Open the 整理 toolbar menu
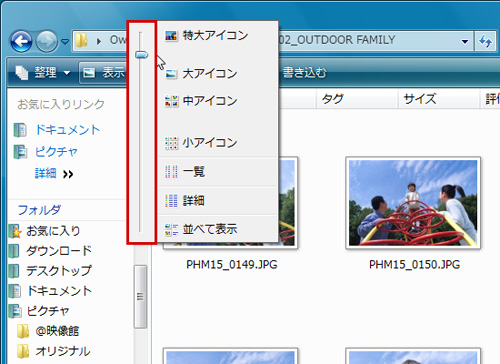This screenshot has width=500, height=364. 43,73
